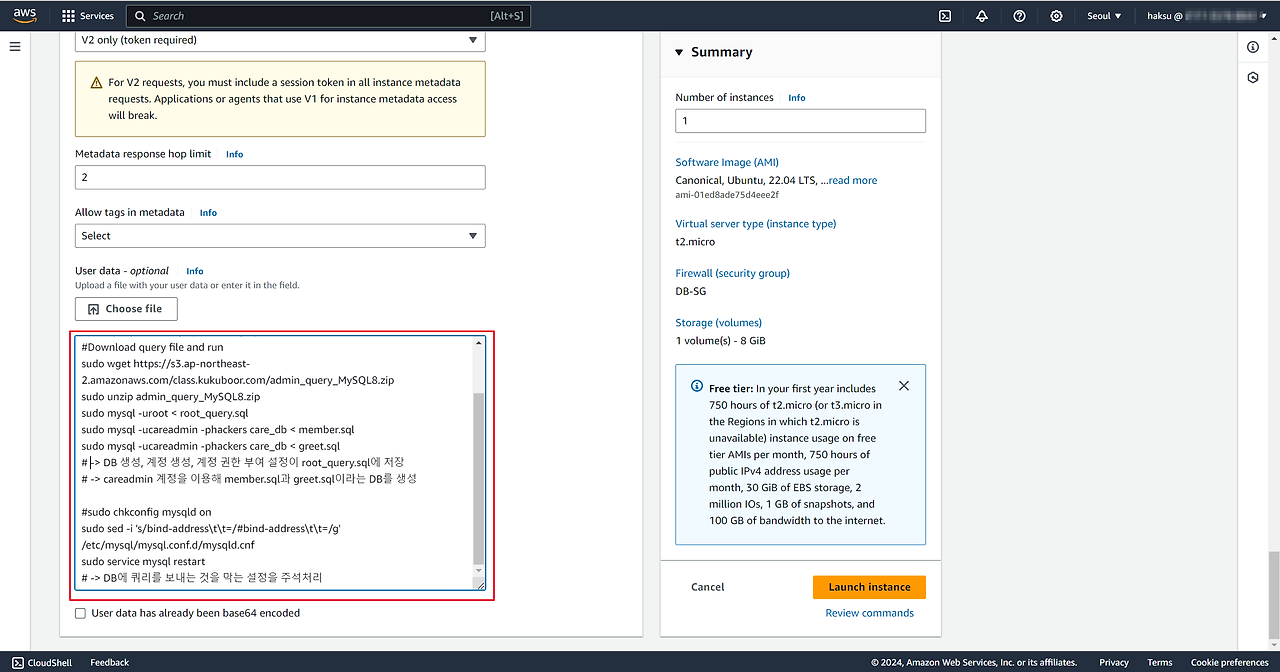The height and width of the screenshot is (672, 1280).
Task: Expand the left hamburger navigation menu
Action: 15,47
